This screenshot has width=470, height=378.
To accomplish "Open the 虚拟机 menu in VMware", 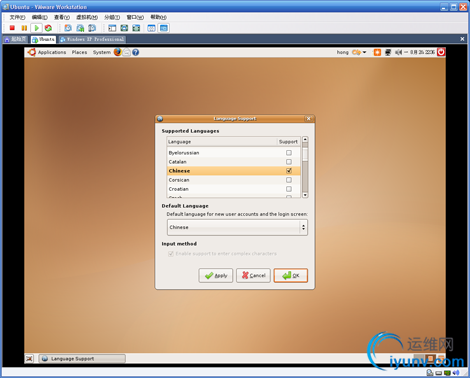I will (87, 17).
